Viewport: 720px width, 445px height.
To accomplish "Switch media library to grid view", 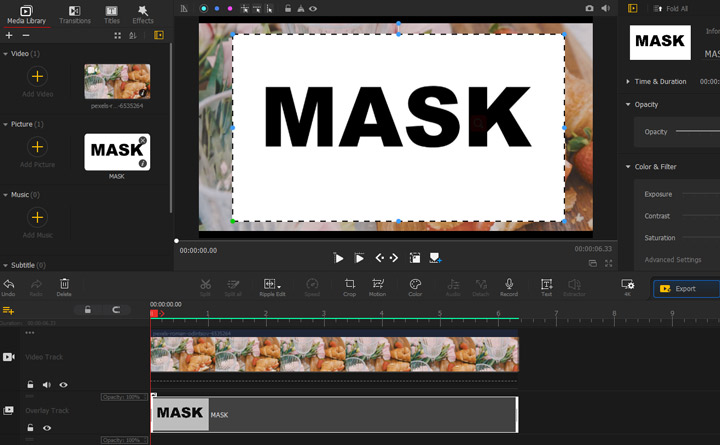I will click(x=118, y=35).
